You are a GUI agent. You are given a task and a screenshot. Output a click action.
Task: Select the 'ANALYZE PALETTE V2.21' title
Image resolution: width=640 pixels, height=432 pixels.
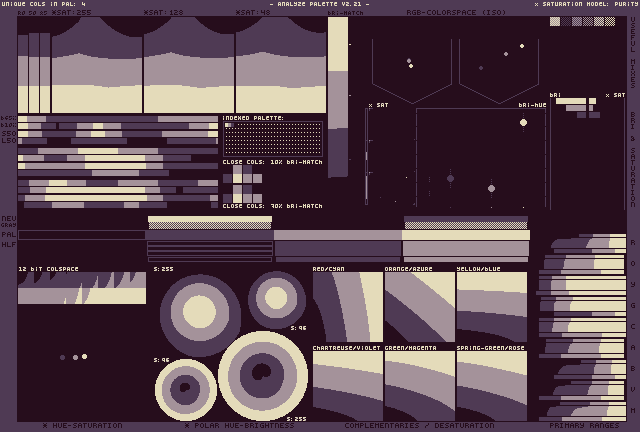coord(320,4)
